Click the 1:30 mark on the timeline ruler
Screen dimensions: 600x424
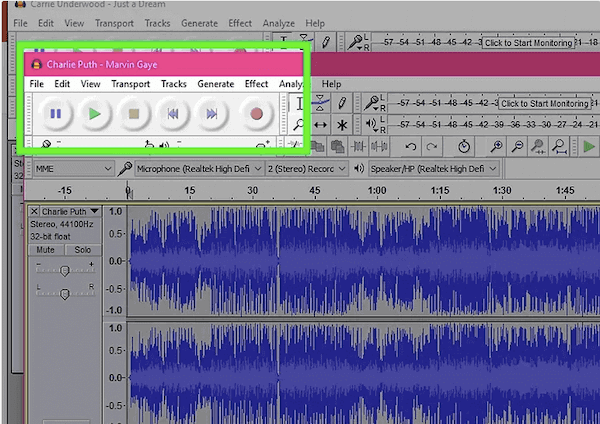tap(502, 191)
